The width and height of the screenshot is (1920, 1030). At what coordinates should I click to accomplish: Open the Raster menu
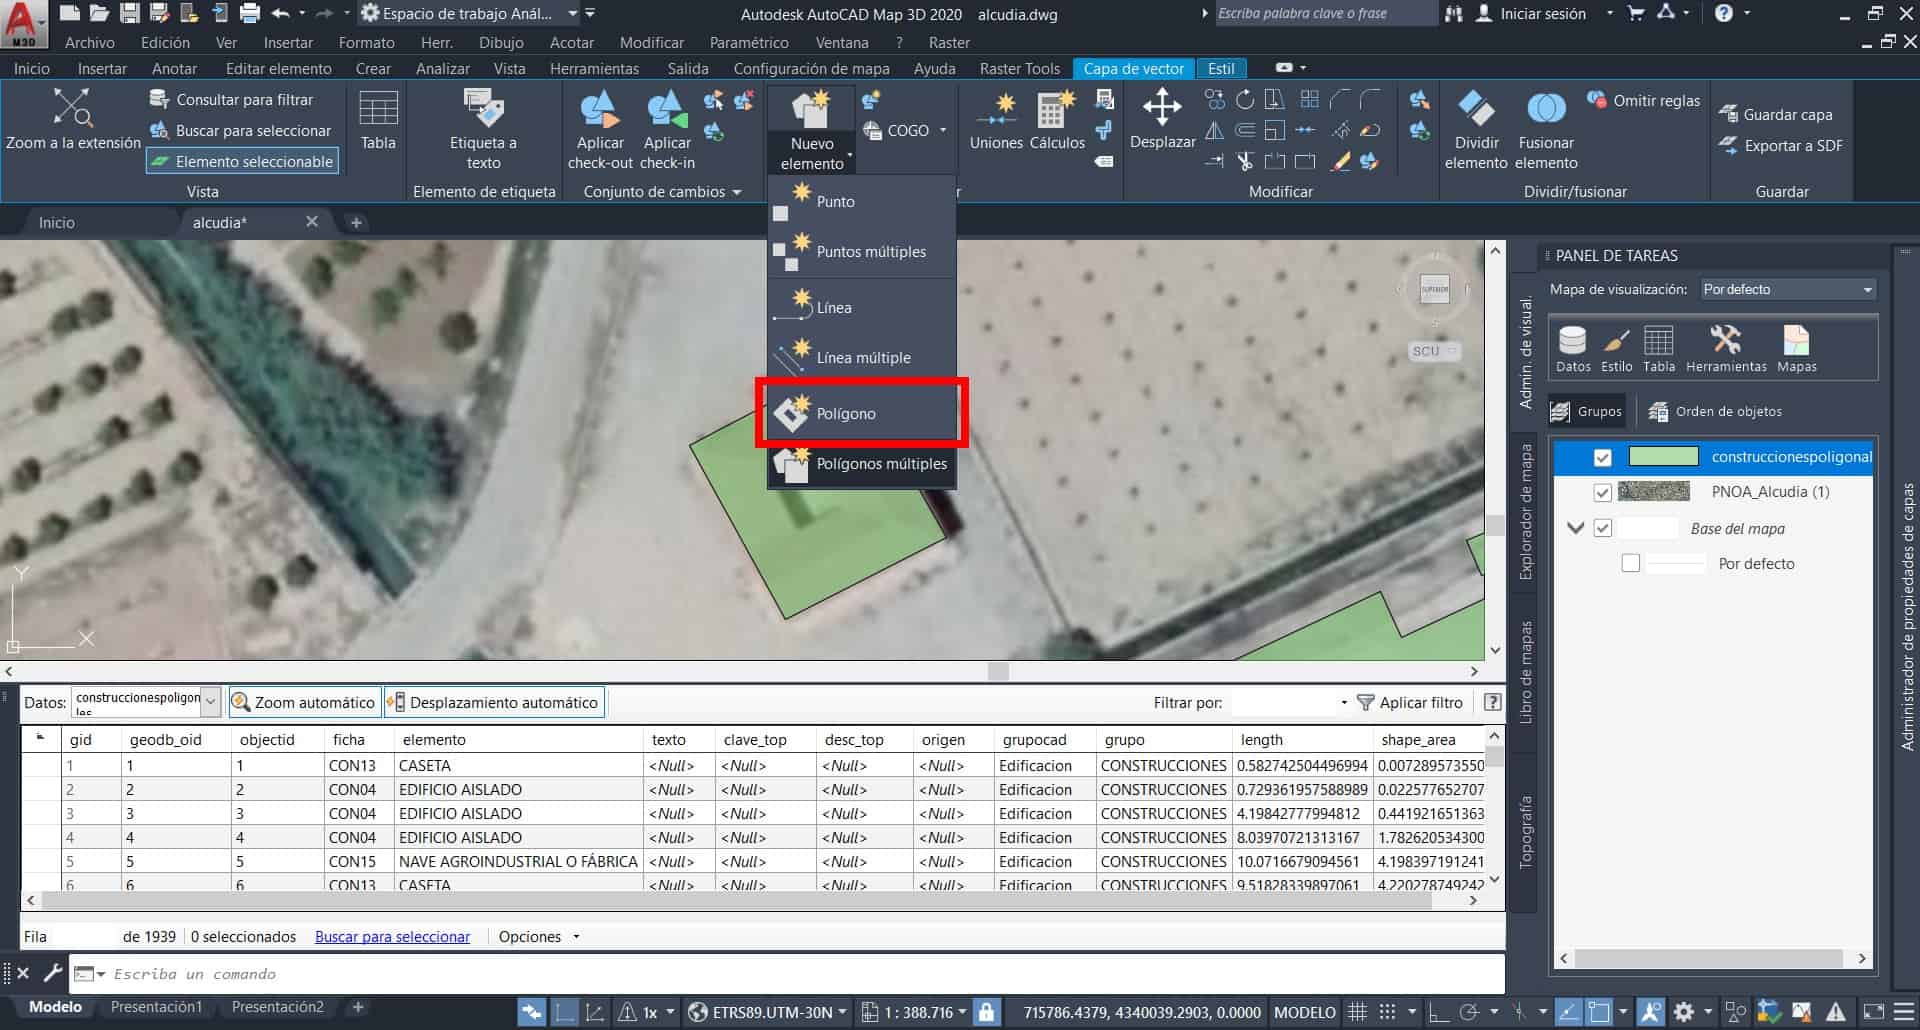[x=947, y=42]
